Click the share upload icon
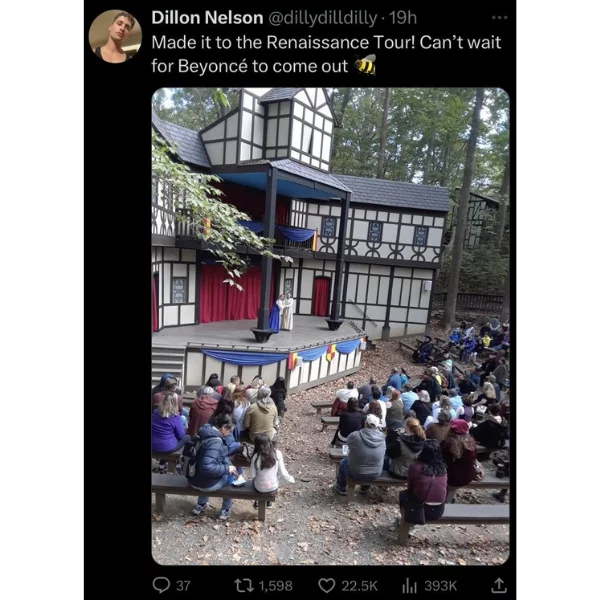600x600 pixels. coord(499,585)
